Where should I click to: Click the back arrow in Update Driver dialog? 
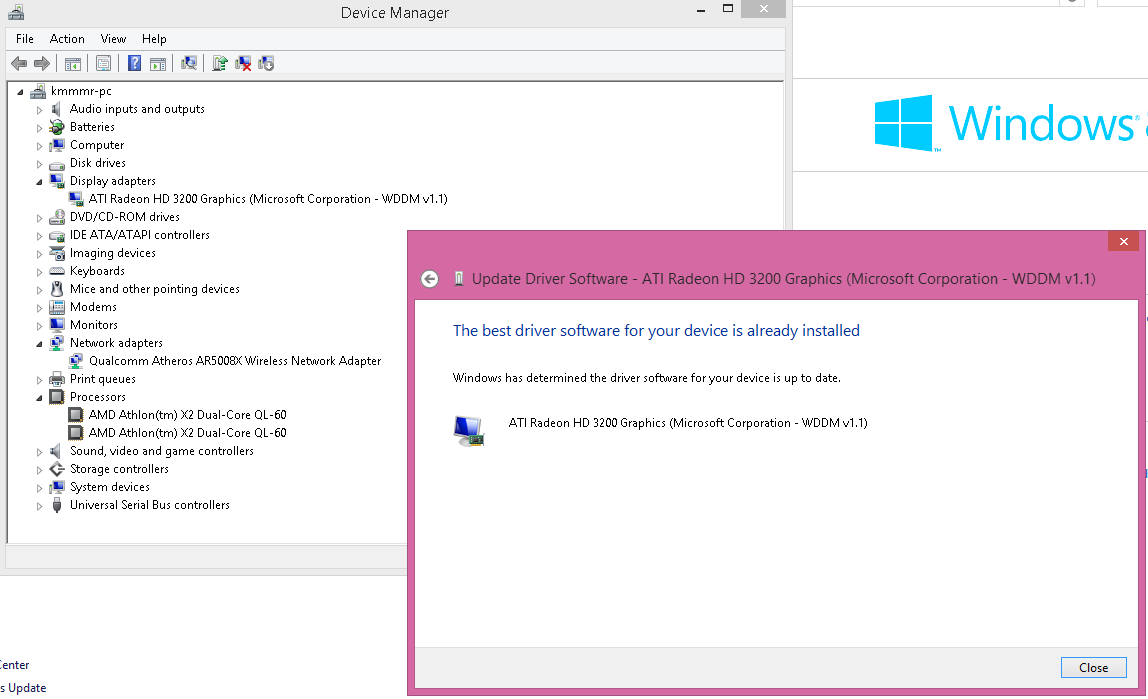(x=430, y=279)
